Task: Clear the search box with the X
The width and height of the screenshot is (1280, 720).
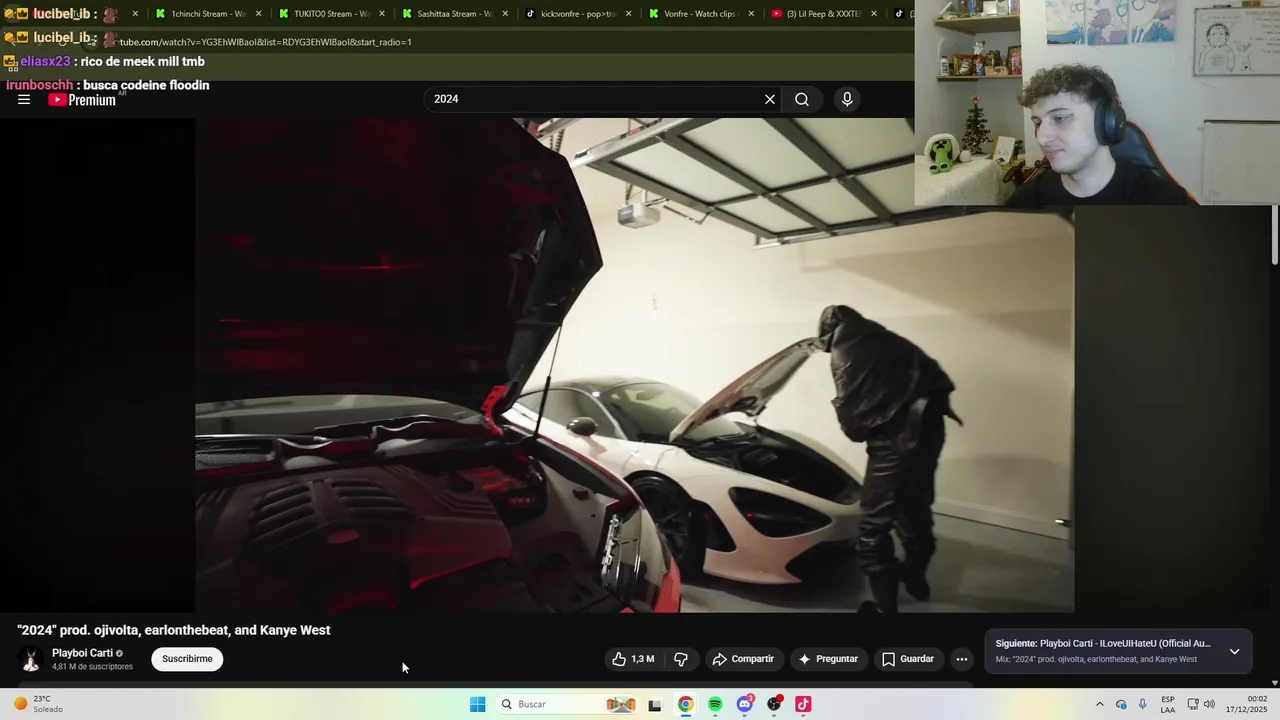Action: [x=770, y=99]
